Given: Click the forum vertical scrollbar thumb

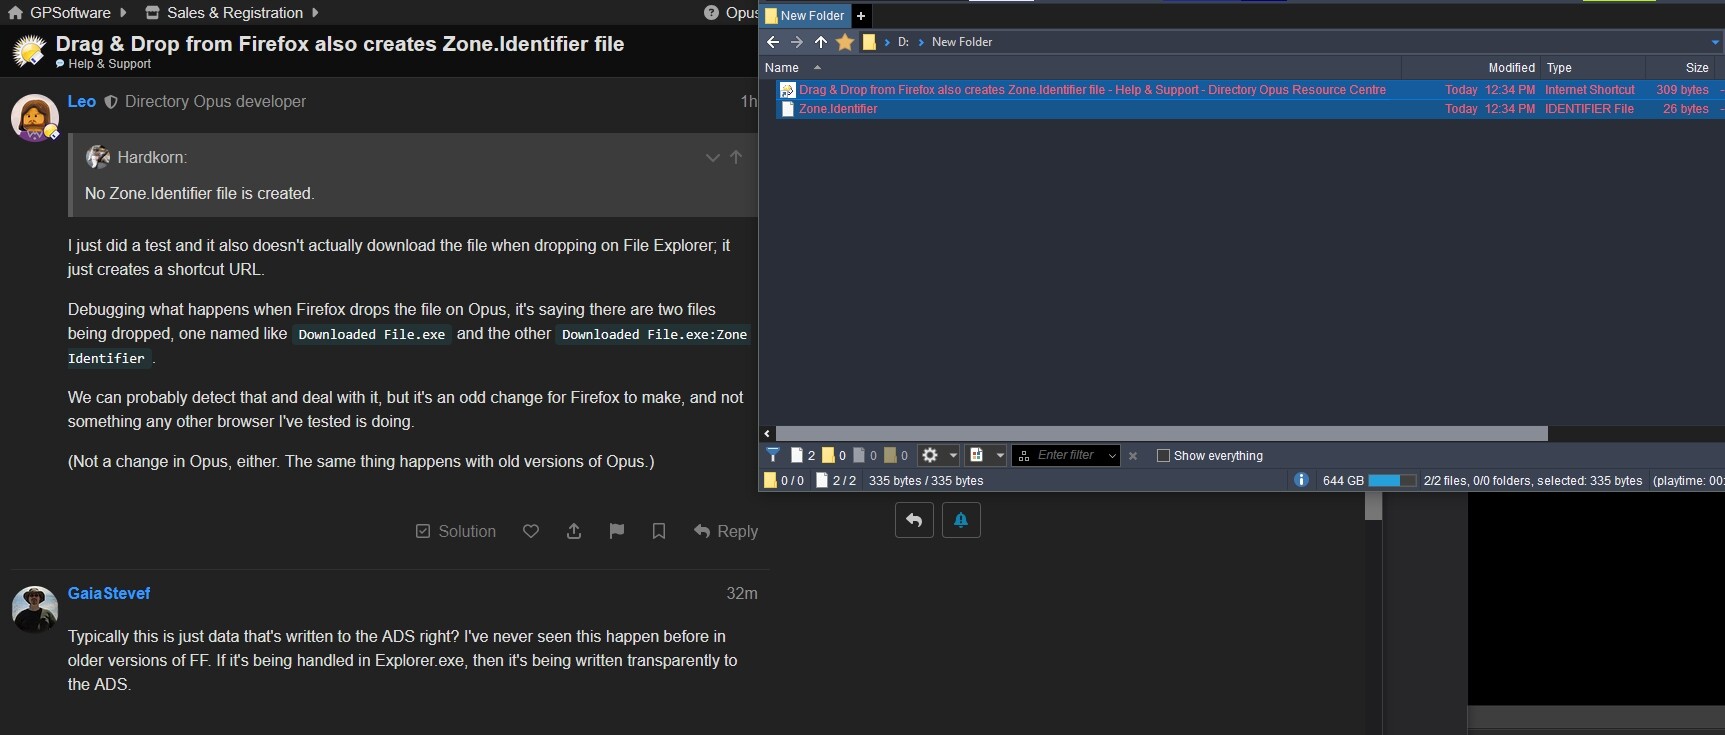Looking at the screenshot, I should tap(1373, 506).
